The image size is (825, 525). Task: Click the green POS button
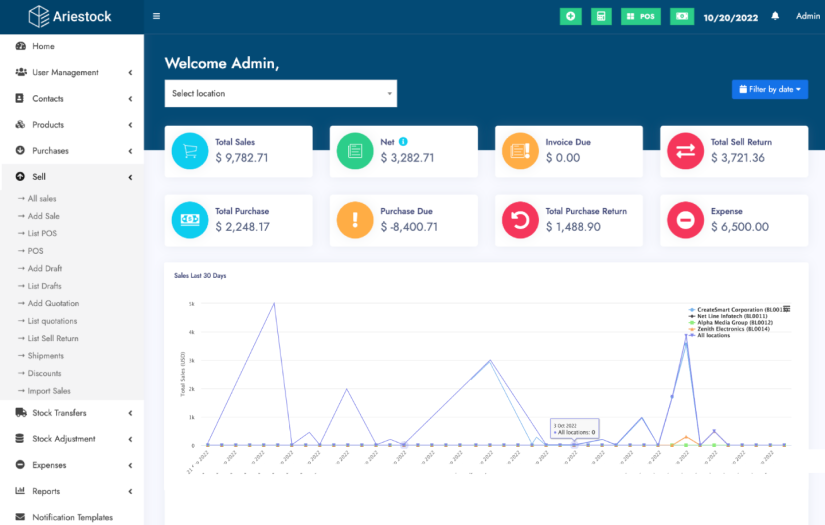pos(640,16)
